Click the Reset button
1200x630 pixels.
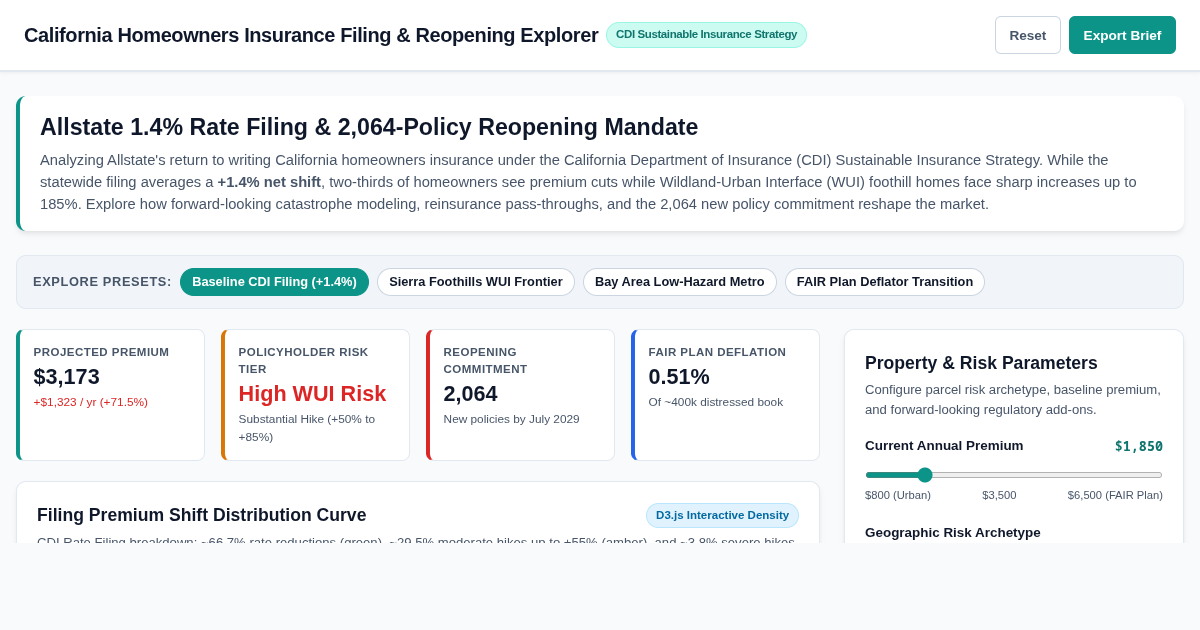(1027, 35)
